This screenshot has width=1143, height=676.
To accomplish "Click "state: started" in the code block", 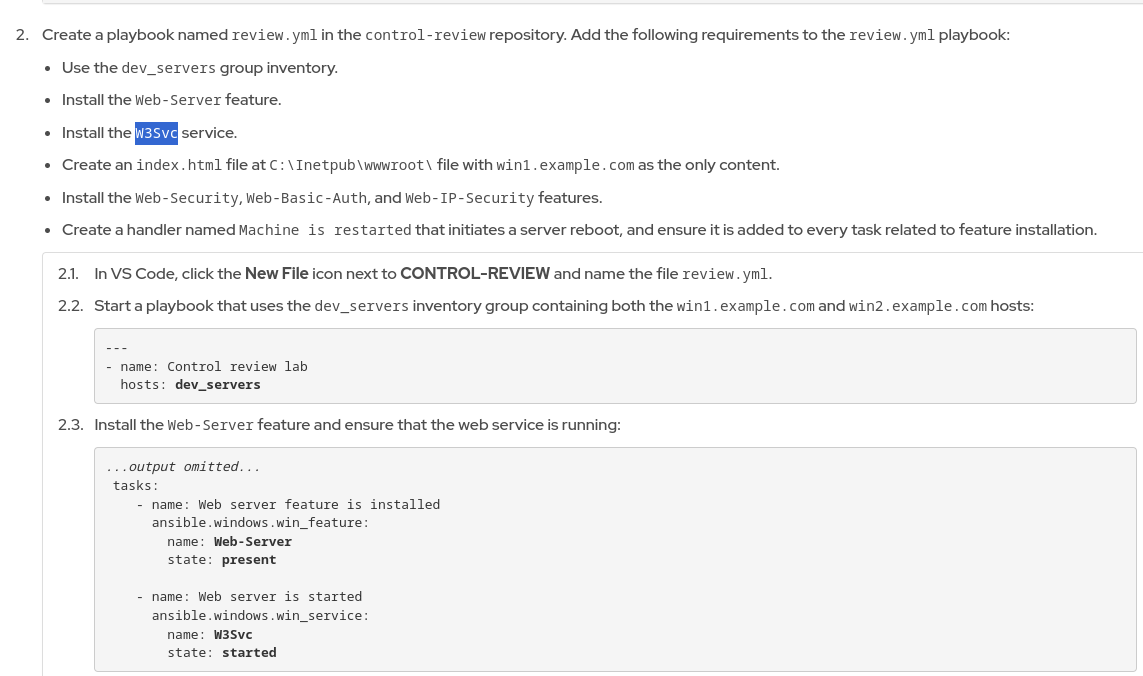I will [x=221, y=653].
